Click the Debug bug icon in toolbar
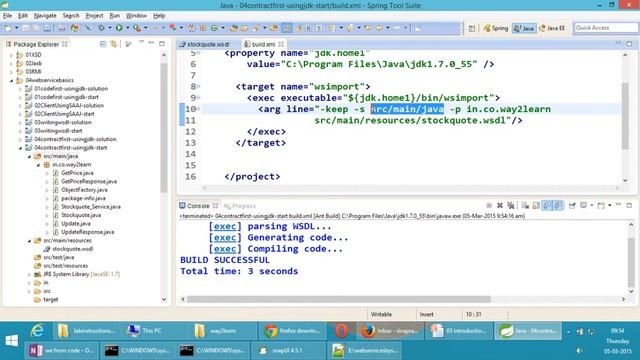 point(102,28)
